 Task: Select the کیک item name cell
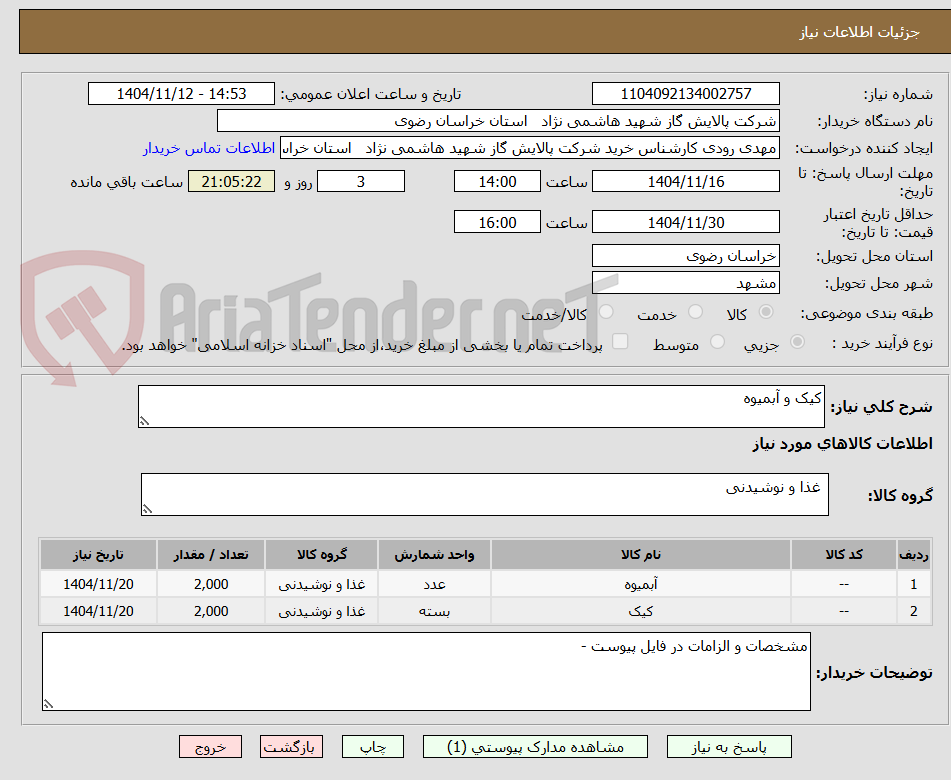(x=640, y=611)
